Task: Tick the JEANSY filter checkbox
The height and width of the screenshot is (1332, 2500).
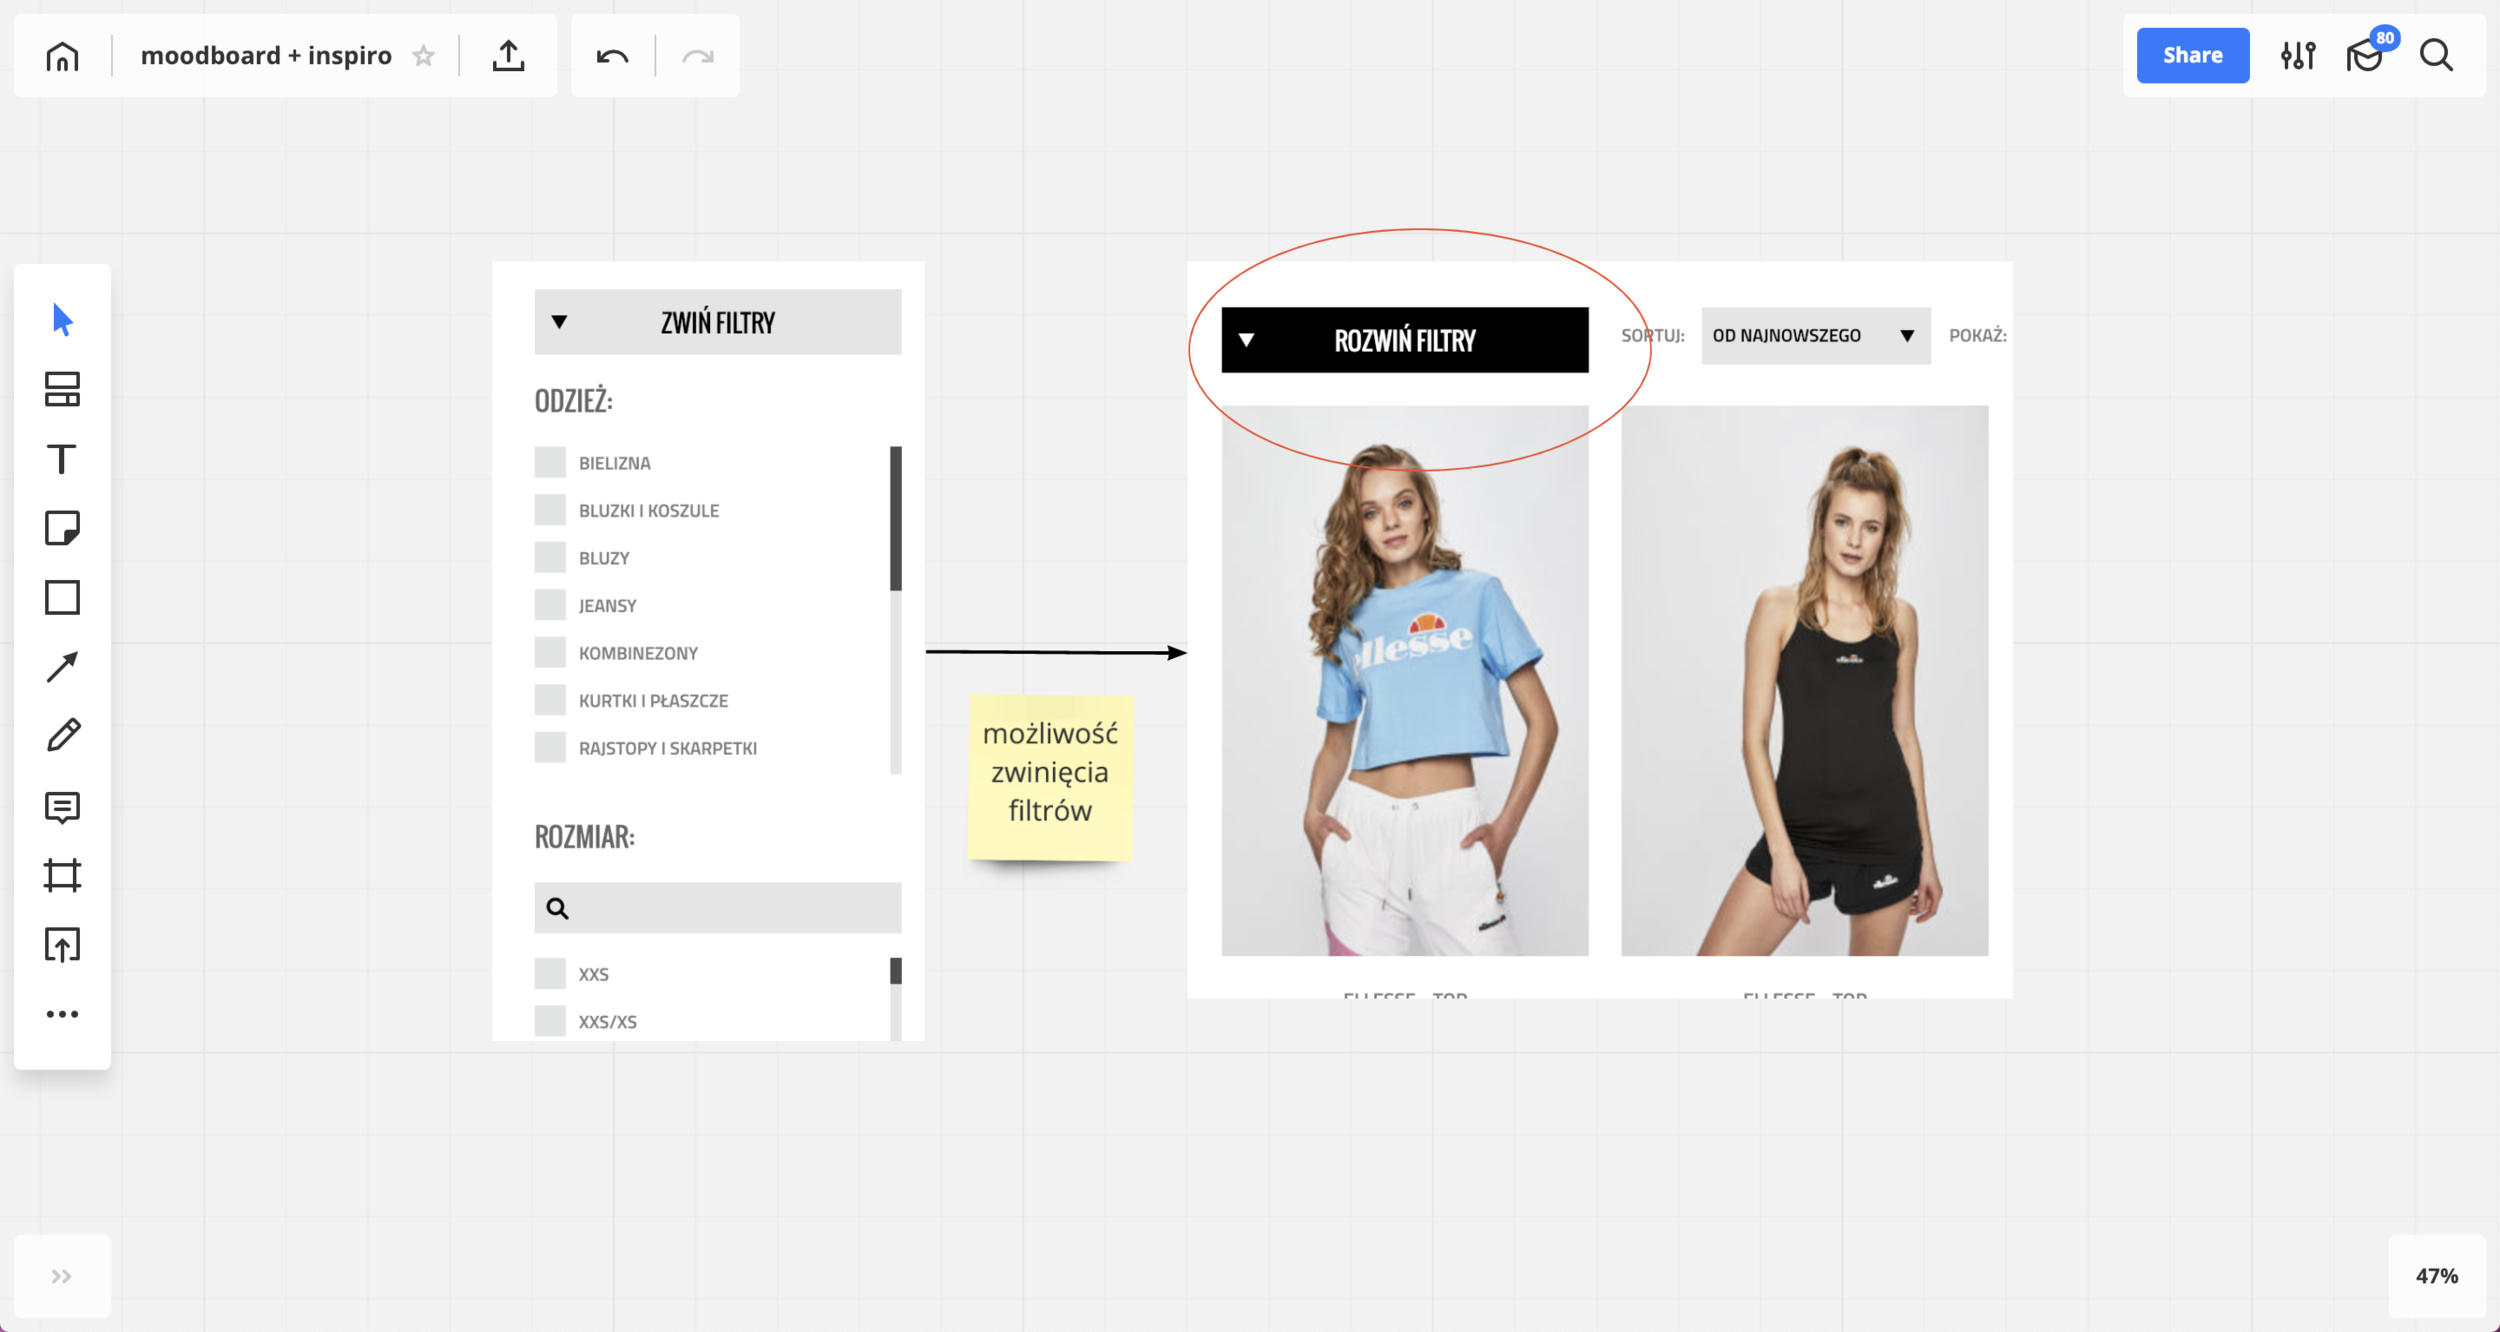Action: pyautogui.click(x=550, y=605)
